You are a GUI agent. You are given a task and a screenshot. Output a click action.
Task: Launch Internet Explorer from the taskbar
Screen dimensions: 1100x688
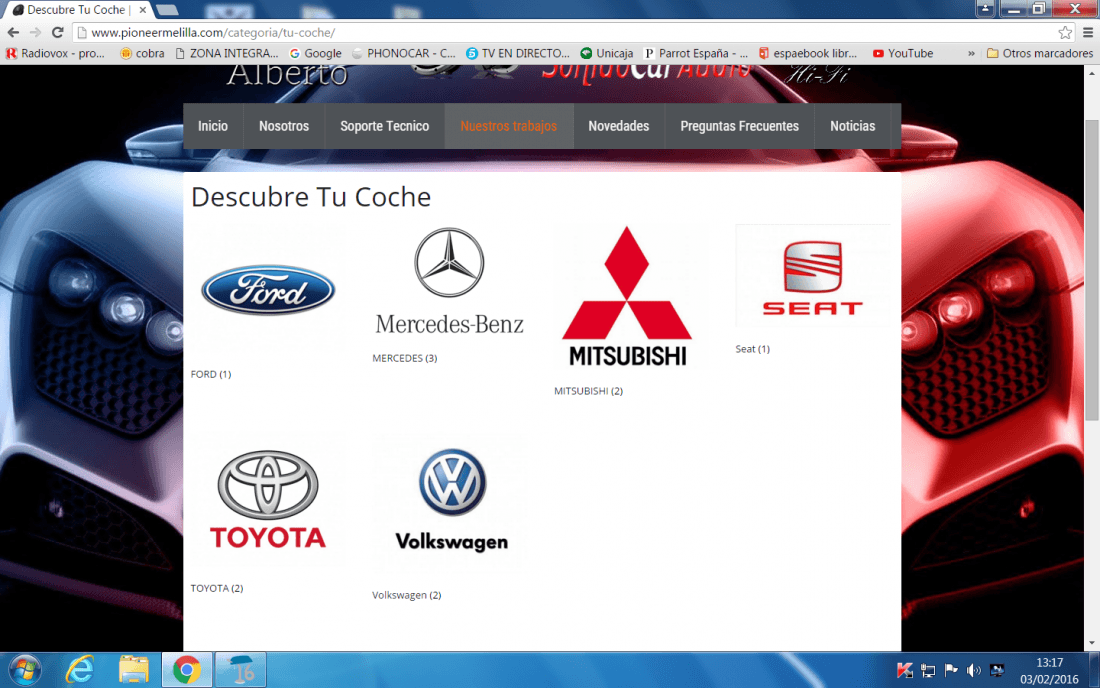tap(79, 671)
